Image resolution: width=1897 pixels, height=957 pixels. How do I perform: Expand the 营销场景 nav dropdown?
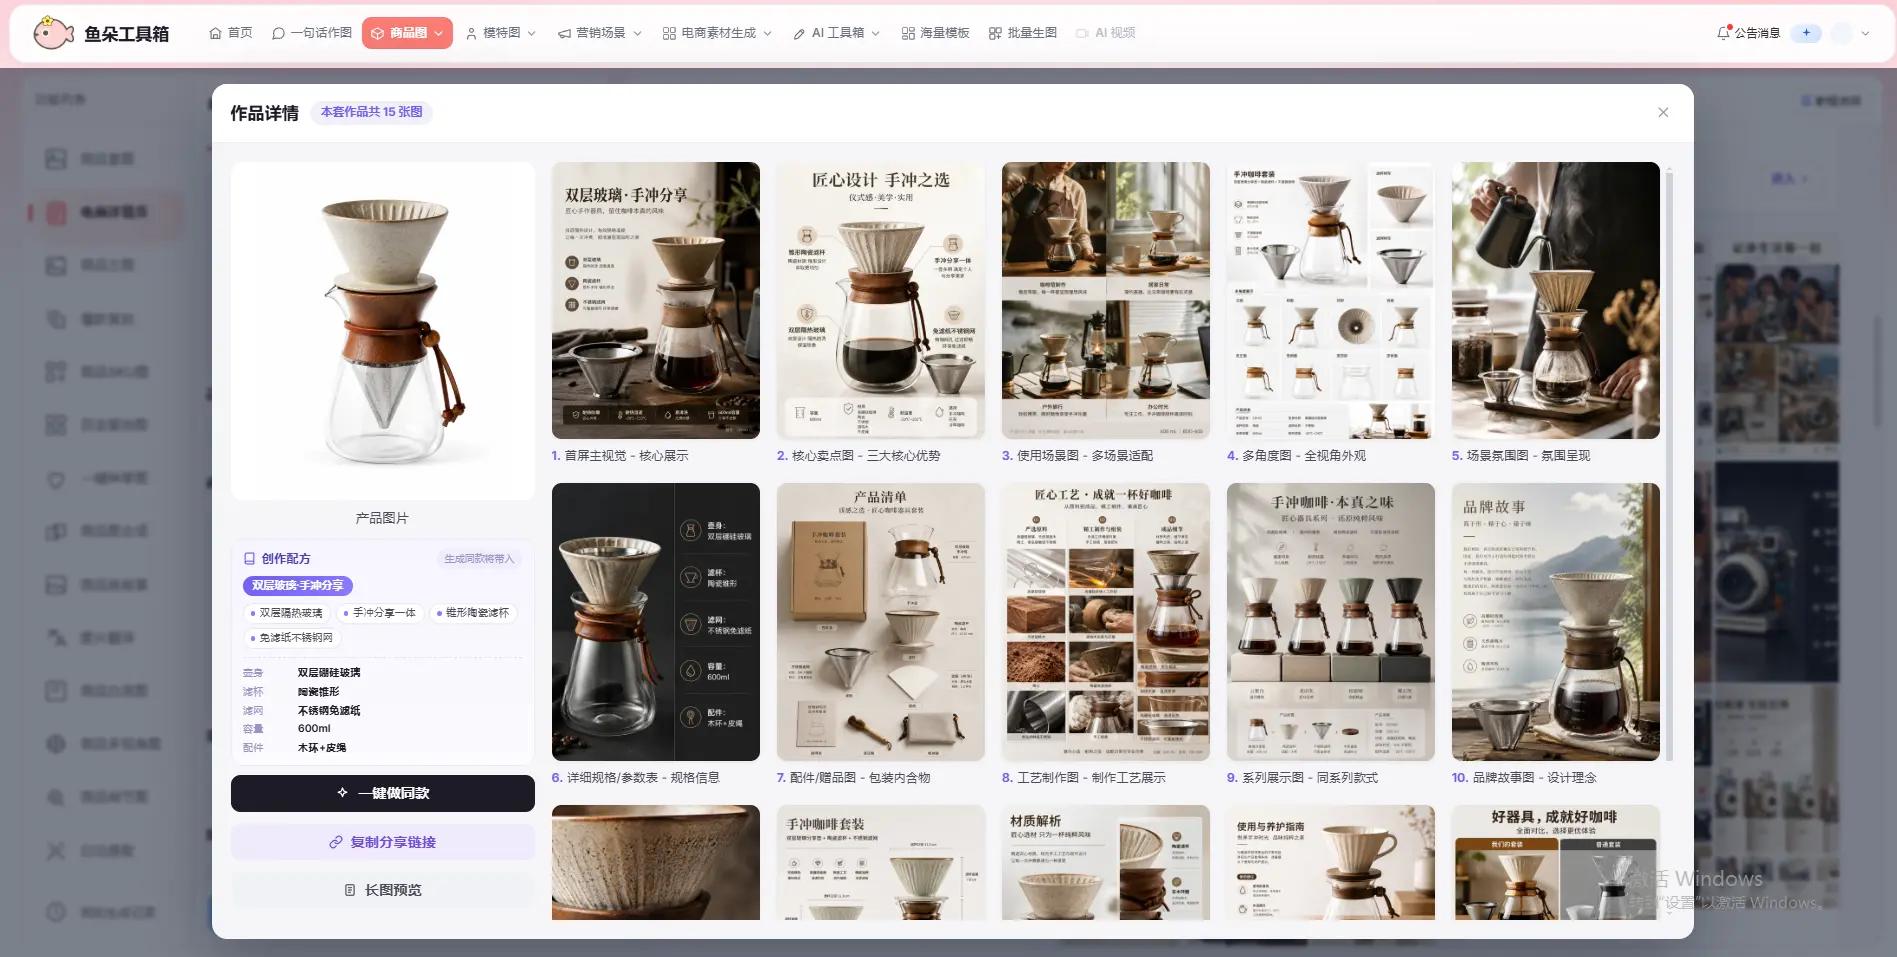(x=599, y=33)
